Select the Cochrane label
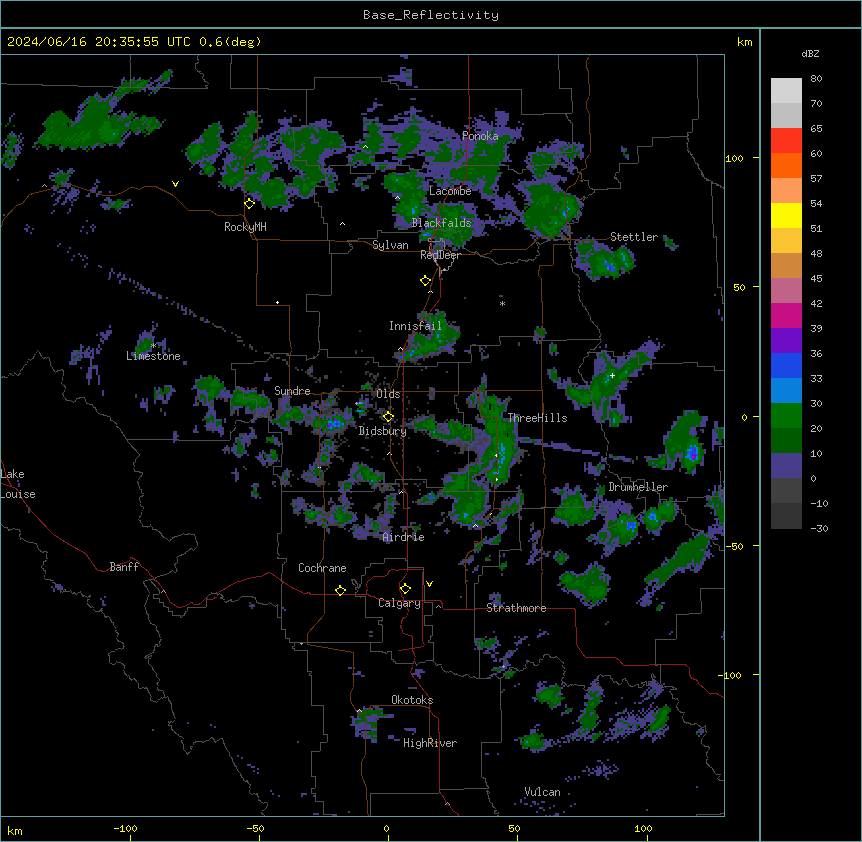The image size is (862, 842). [x=322, y=568]
